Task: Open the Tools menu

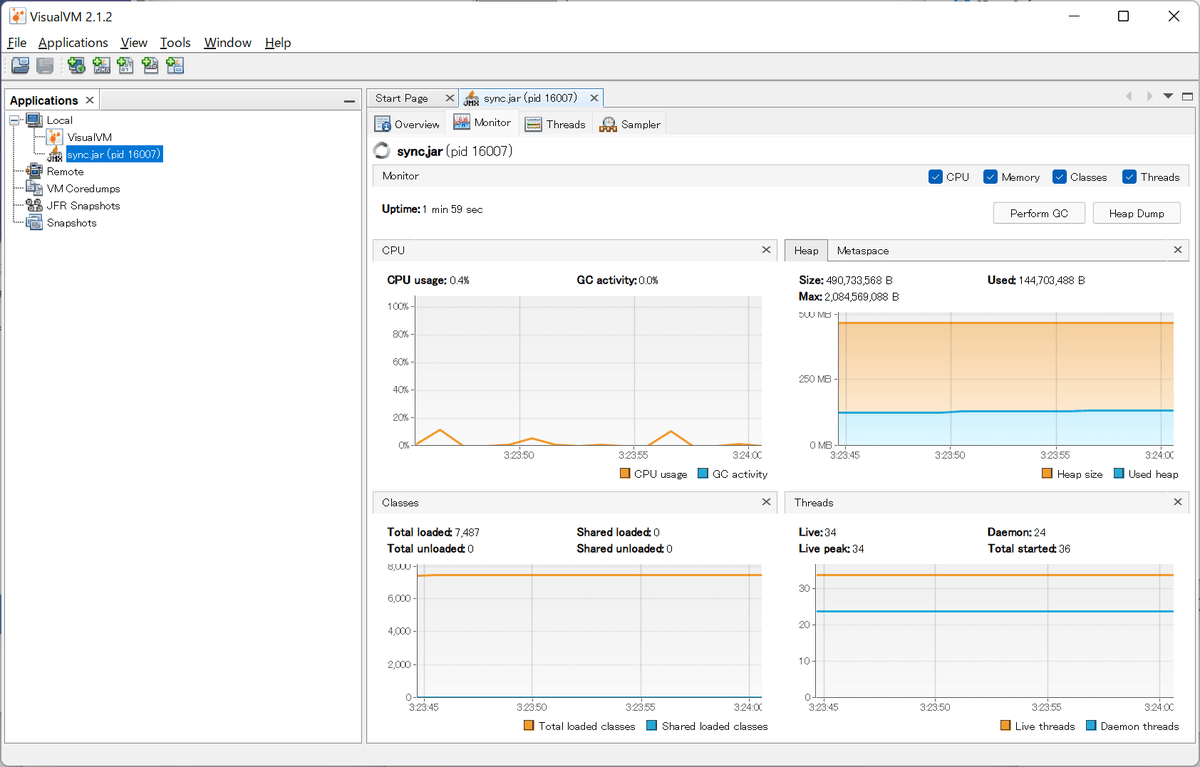Action: tap(175, 43)
